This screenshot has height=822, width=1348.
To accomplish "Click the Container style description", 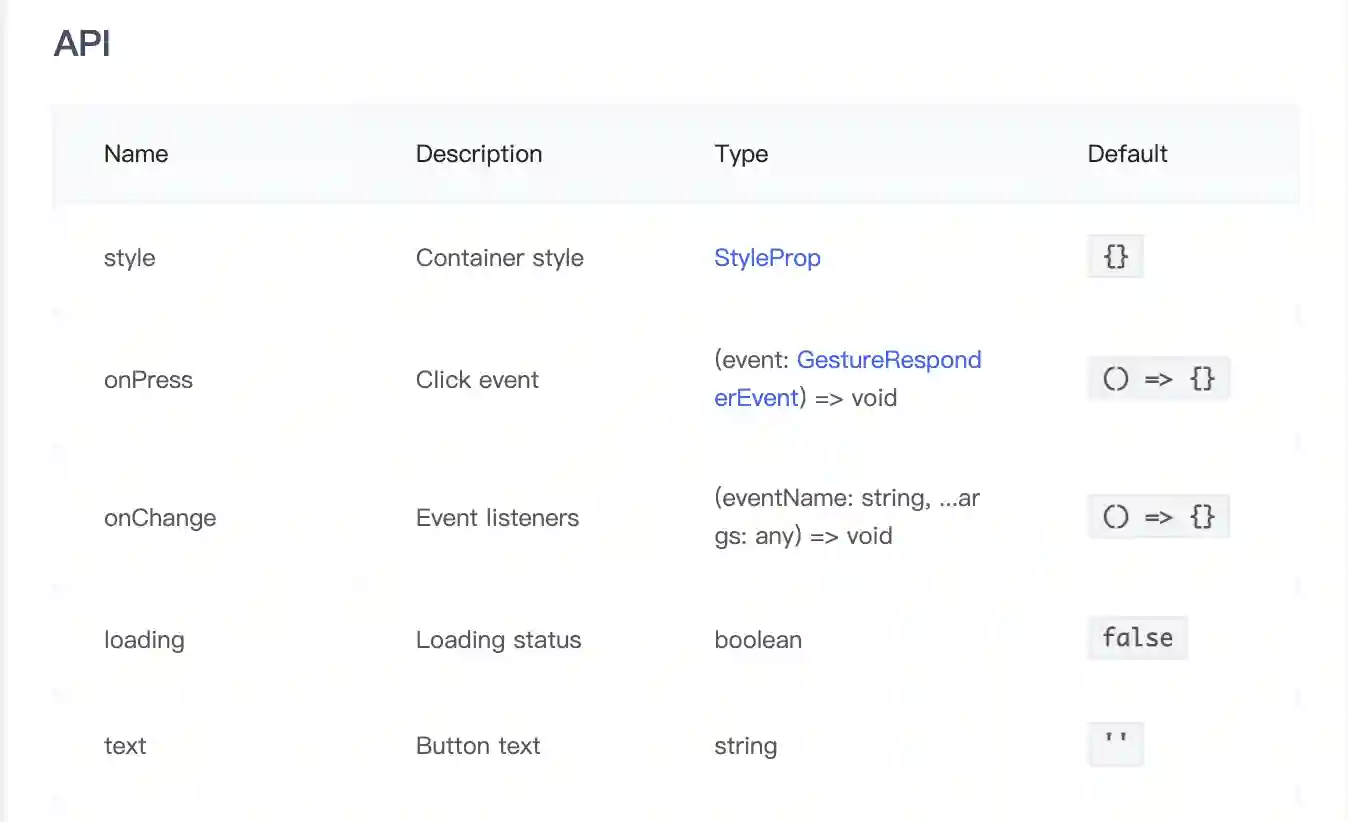I will pyautogui.click(x=500, y=258).
